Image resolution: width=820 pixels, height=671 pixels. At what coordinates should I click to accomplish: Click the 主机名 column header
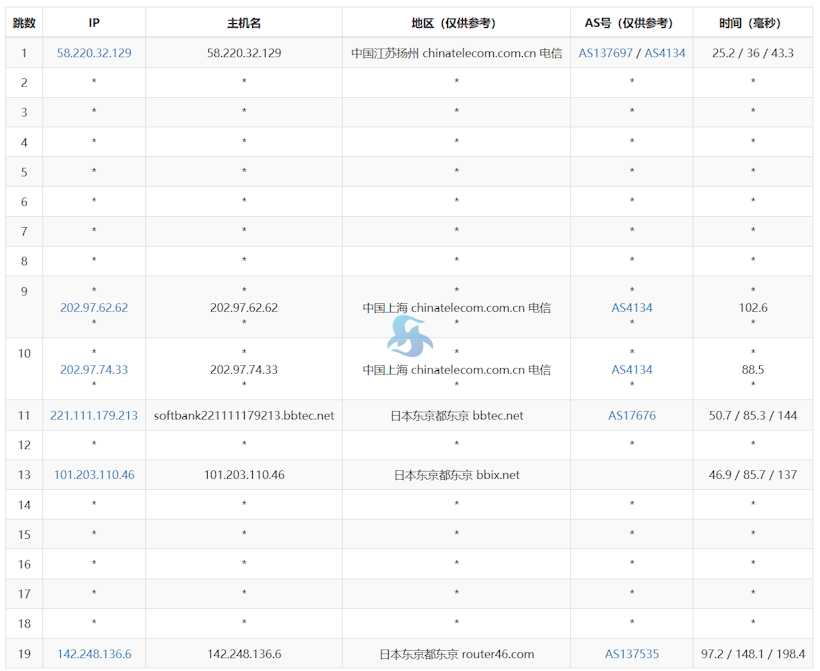coord(244,23)
